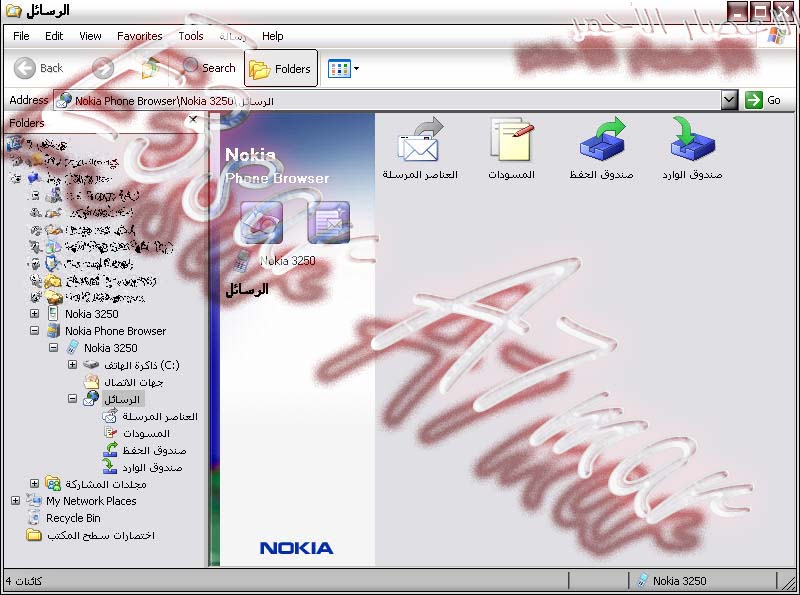Open the Edit menu
The image size is (800, 595).
coord(54,36)
